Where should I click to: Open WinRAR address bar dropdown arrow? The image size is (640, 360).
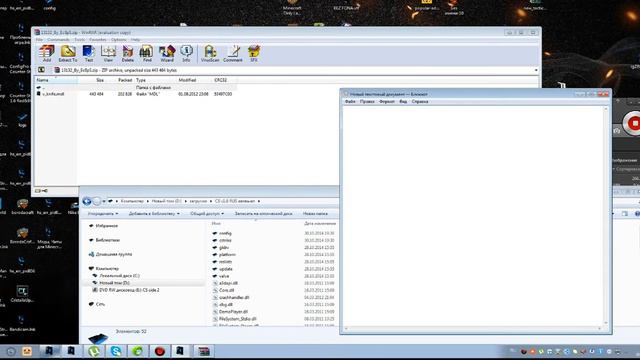pyautogui.click(x=536, y=70)
